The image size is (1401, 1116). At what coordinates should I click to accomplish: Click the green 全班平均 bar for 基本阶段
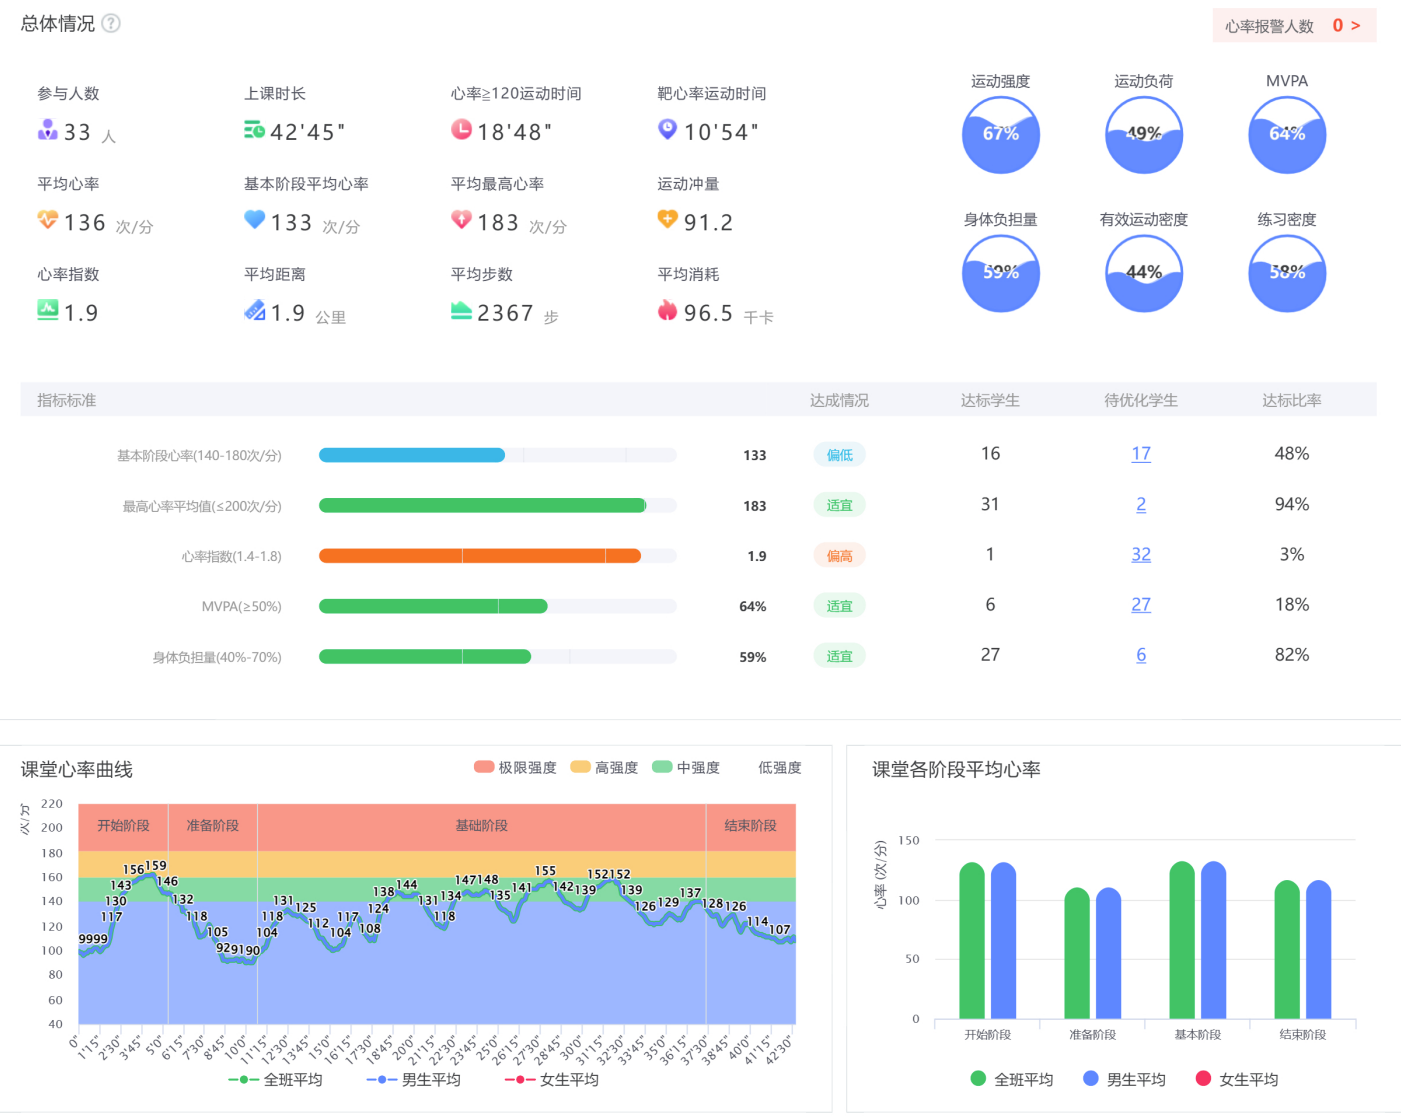pyautogui.click(x=1182, y=940)
